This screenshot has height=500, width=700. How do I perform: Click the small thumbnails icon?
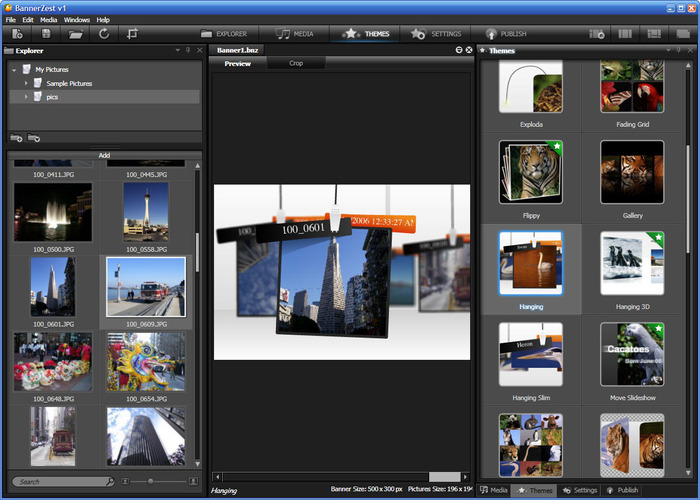tap(125, 481)
